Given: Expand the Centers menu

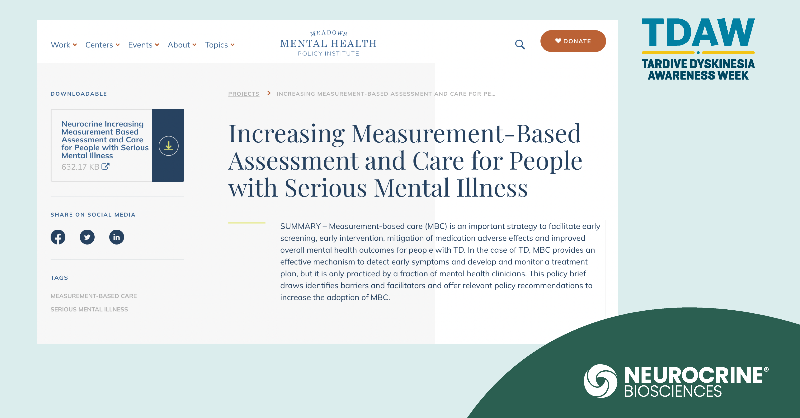Looking at the screenshot, I should click(103, 45).
